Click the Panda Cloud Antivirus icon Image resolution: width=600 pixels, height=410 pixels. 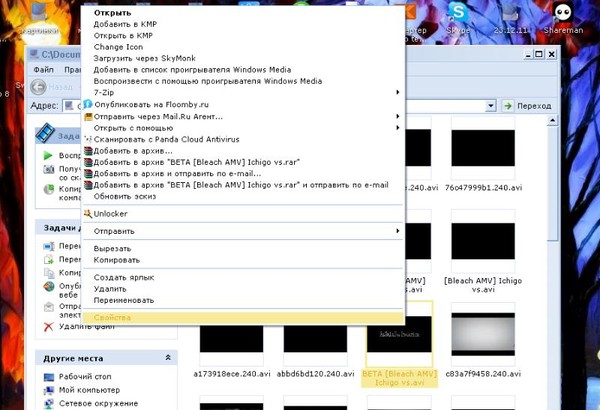(88, 139)
